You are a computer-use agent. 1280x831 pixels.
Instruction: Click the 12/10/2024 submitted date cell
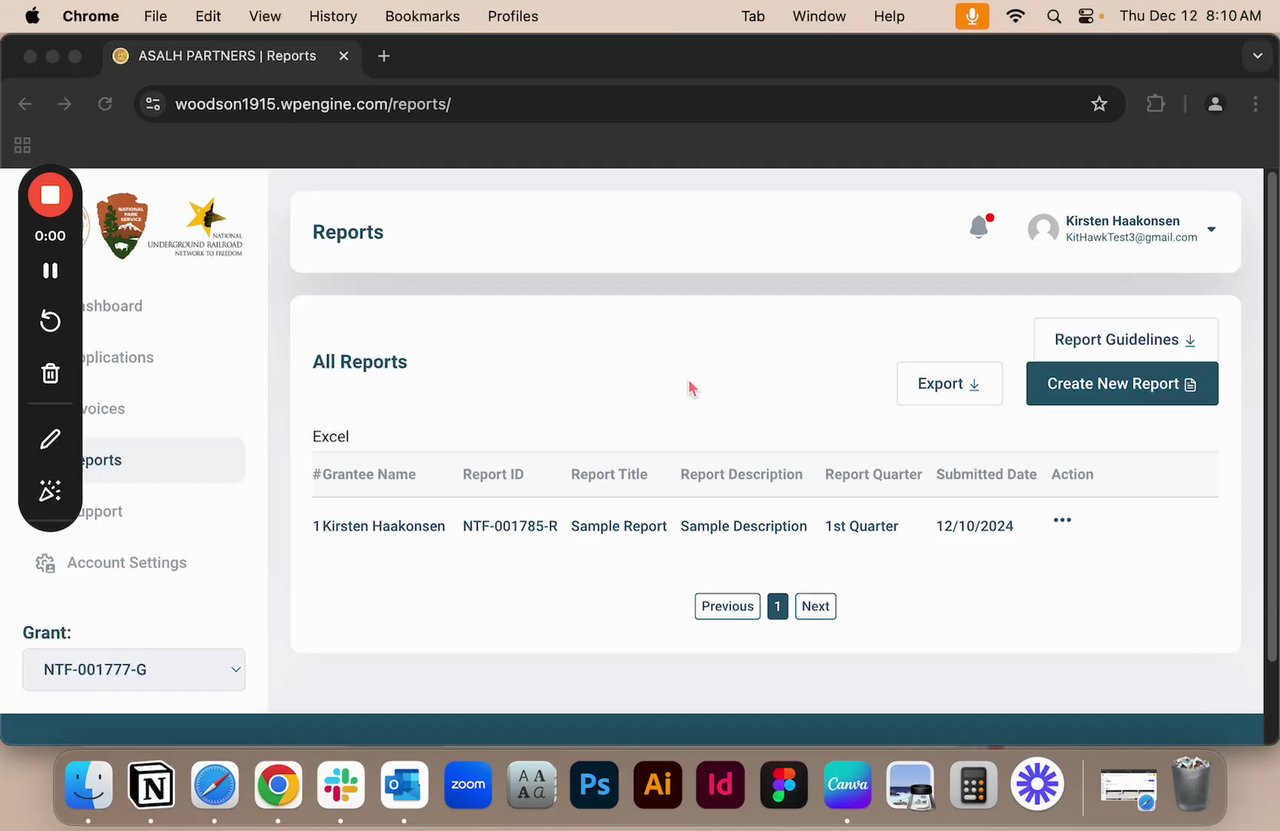click(x=975, y=526)
